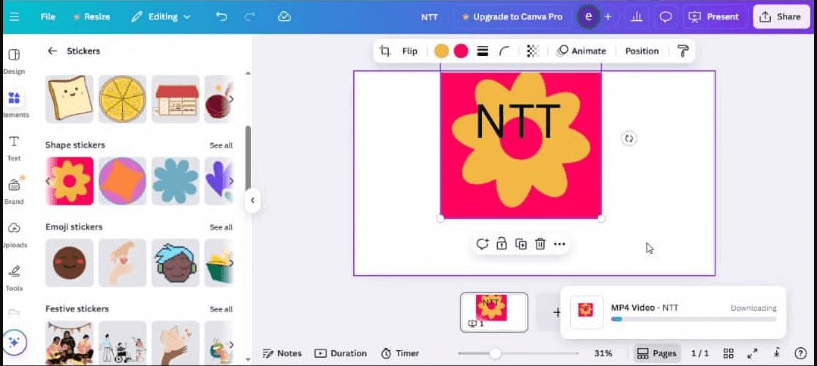Click the cloud save status icon
This screenshot has height=366, width=817.
coord(284,17)
